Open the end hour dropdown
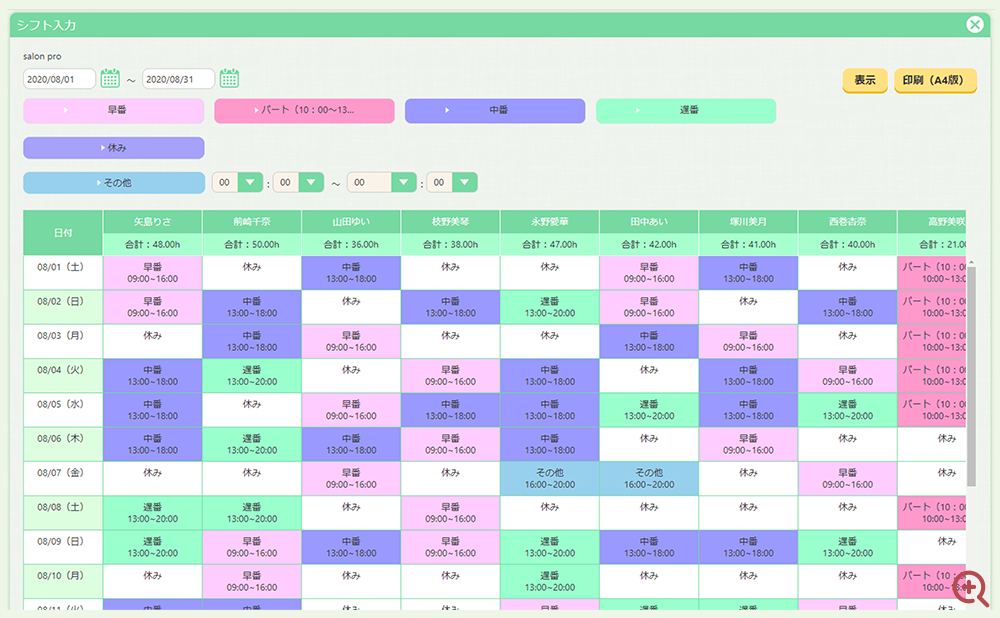 point(404,182)
